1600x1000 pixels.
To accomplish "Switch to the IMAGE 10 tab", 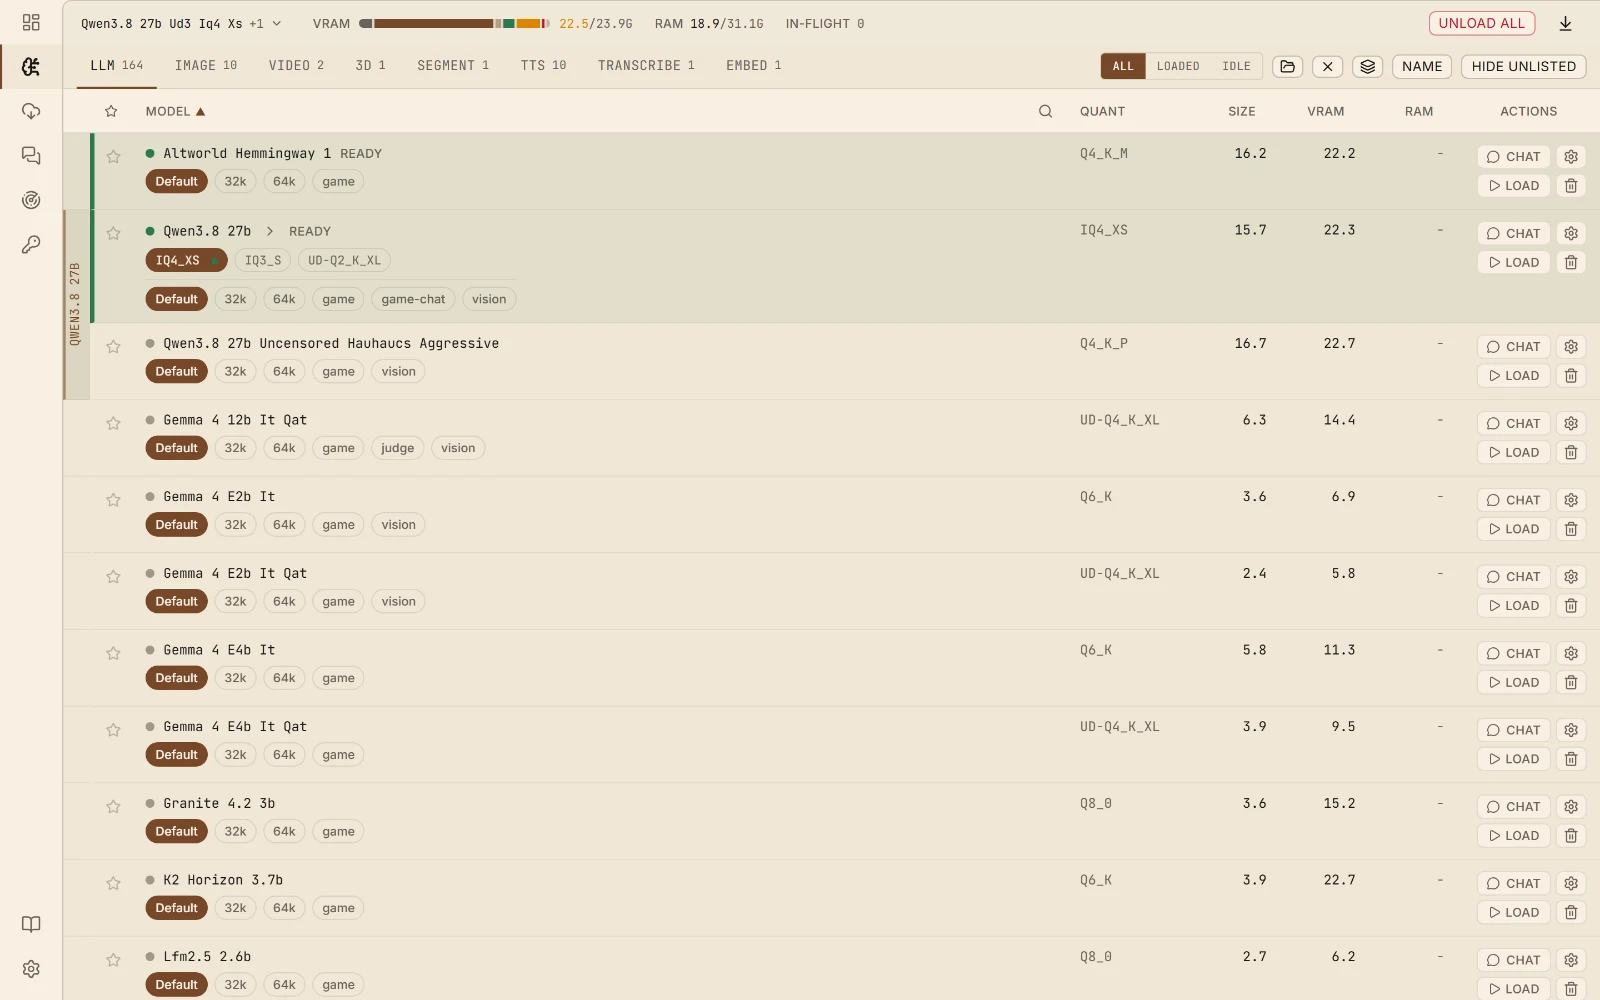I will coord(206,65).
